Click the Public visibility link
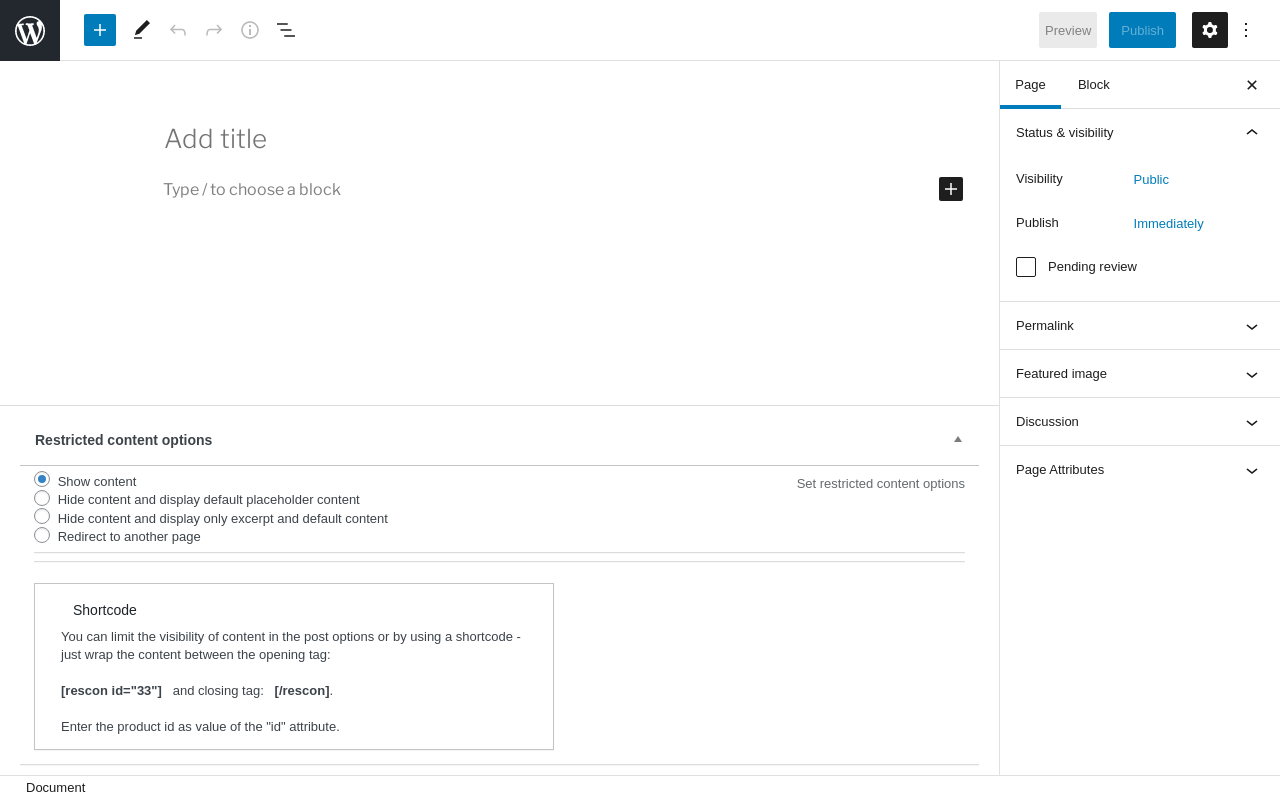Image resolution: width=1280 pixels, height=800 pixels. pyautogui.click(x=1151, y=180)
